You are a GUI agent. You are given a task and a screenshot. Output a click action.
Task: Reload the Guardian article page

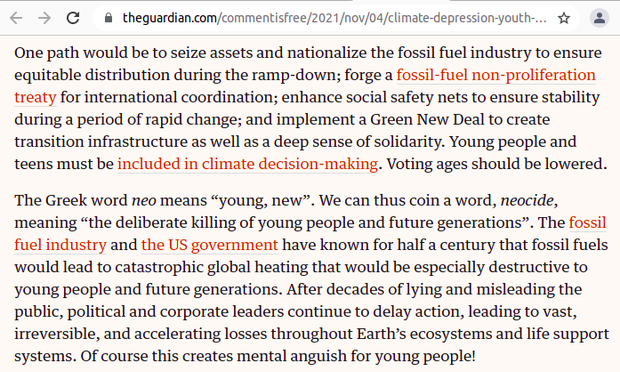pyautogui.click(x=73, y=18)
